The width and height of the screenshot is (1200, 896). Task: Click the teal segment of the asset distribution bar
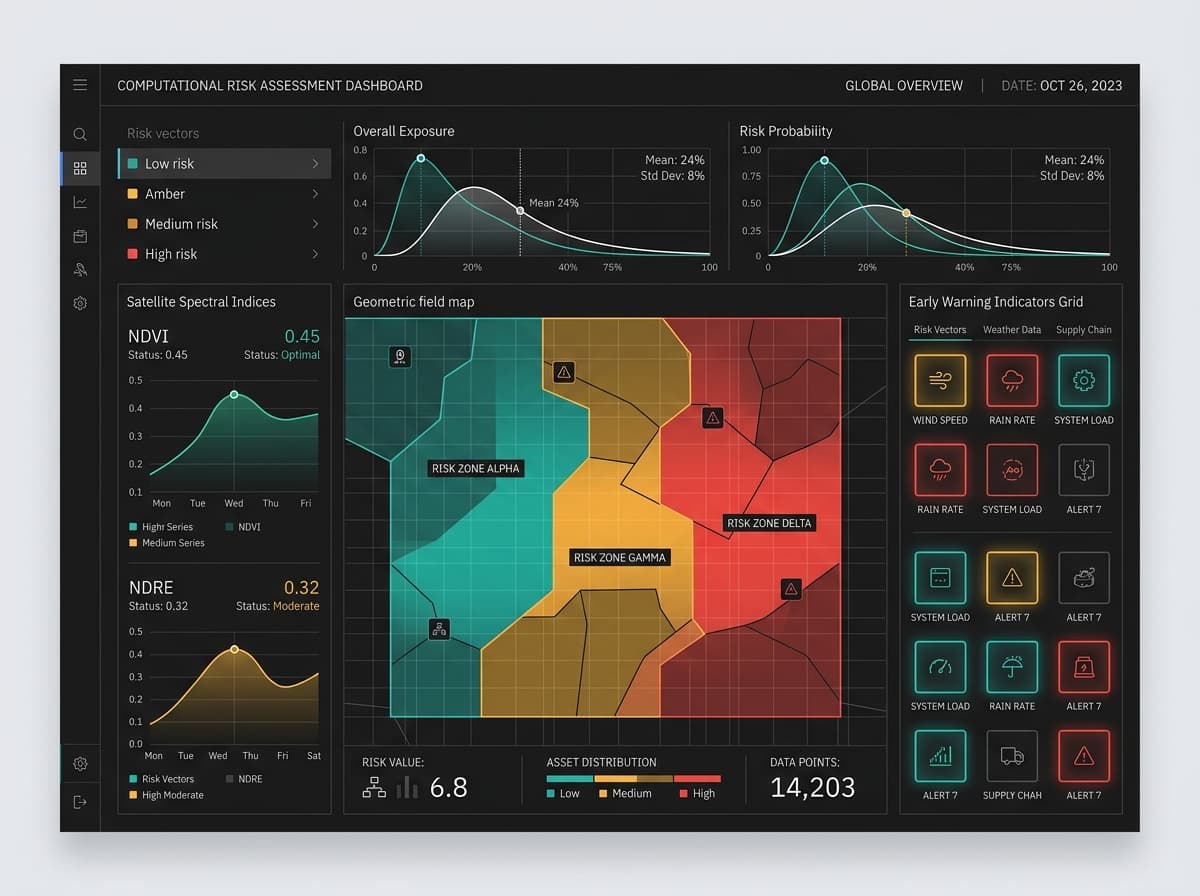click(x=570, y=778)
